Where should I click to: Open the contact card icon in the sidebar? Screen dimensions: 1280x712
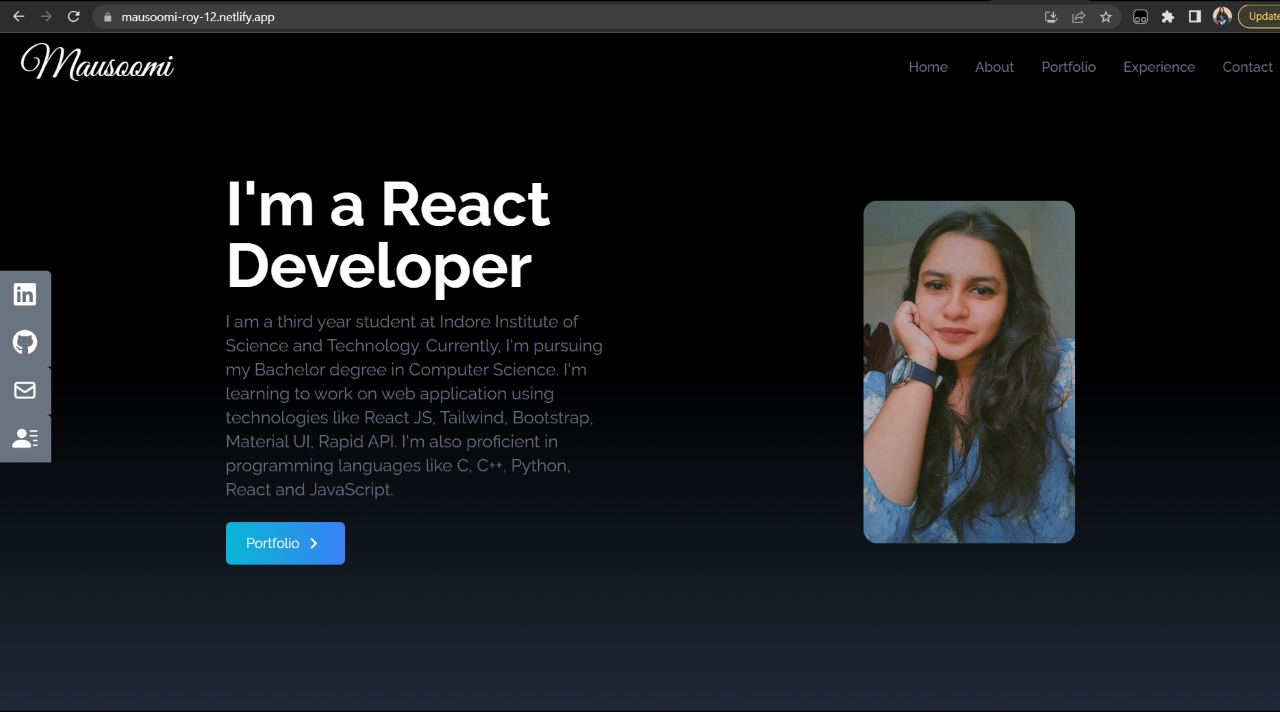click(25, 437)
